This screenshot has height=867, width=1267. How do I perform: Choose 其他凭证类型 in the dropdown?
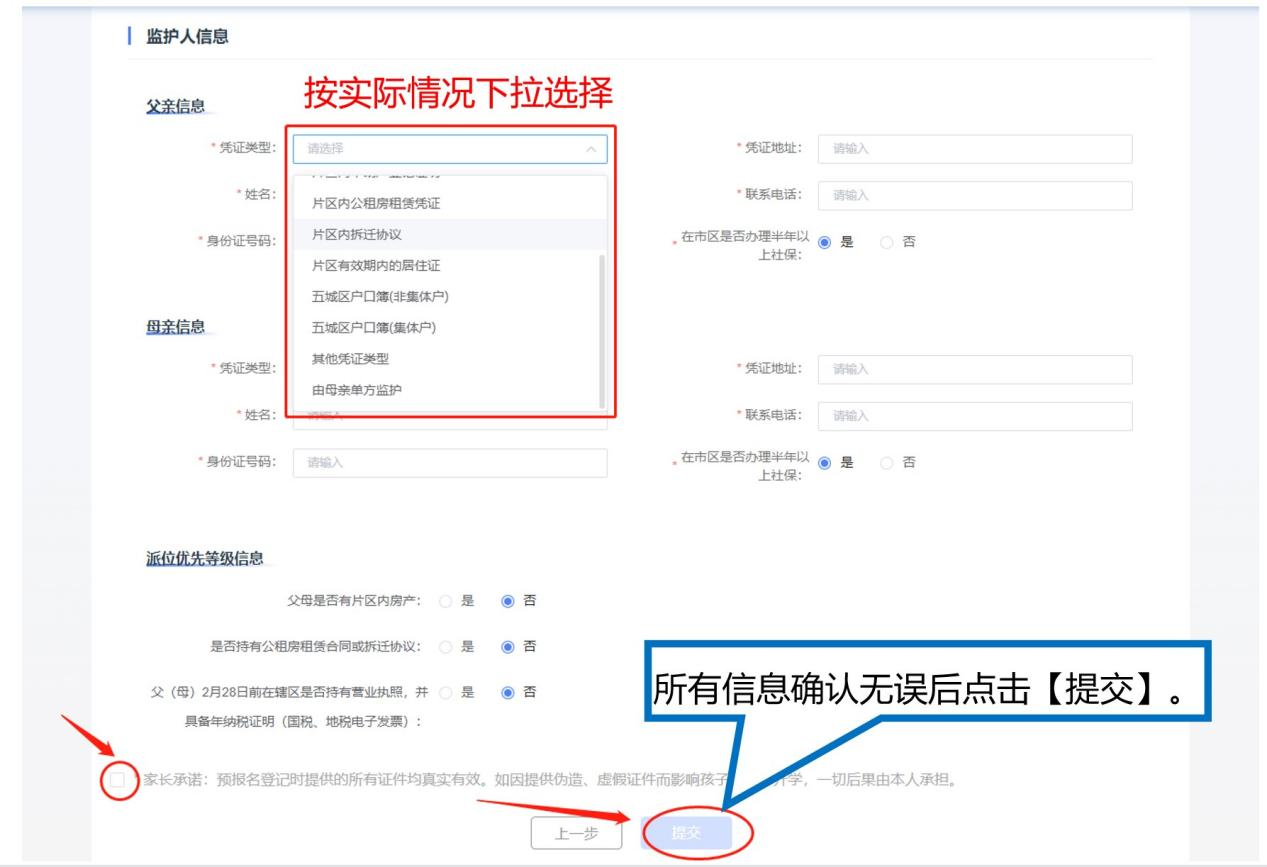click(350, 359)
